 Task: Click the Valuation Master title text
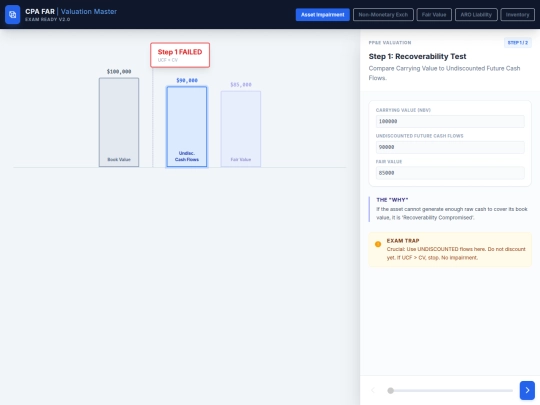[x=89, y=11]
